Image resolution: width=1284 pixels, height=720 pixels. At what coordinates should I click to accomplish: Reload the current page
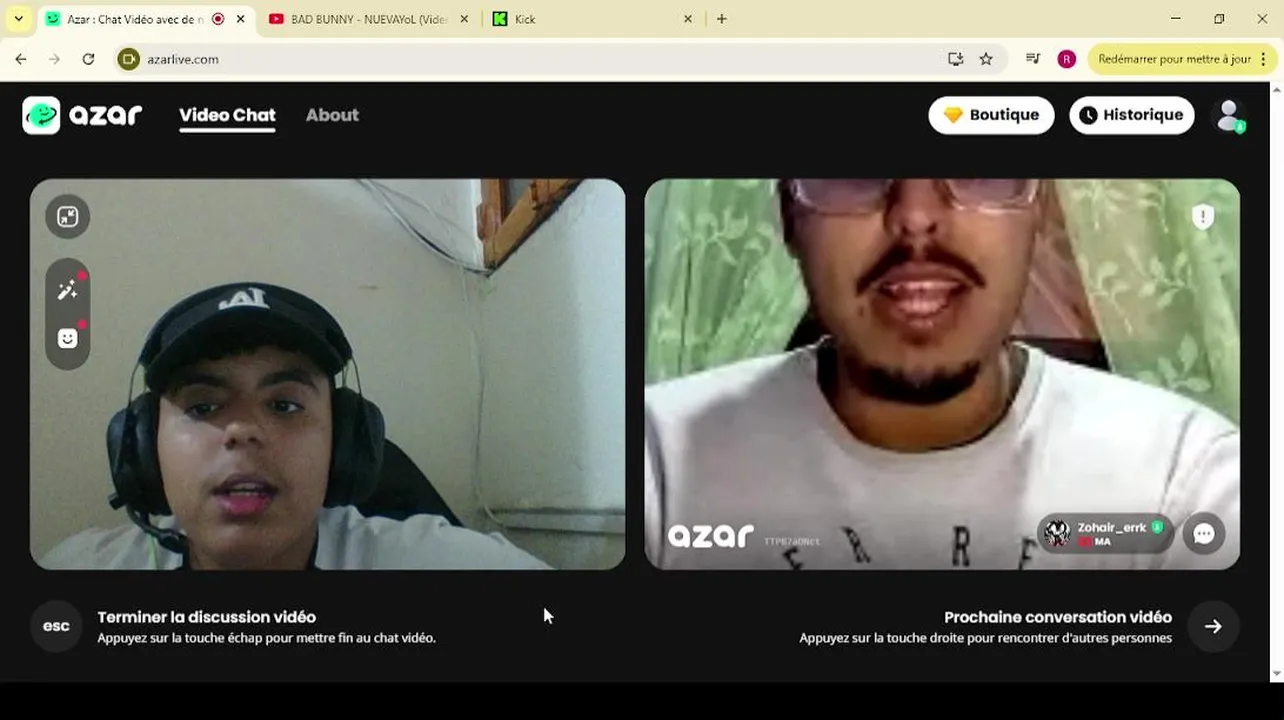(x=88, y=59)
